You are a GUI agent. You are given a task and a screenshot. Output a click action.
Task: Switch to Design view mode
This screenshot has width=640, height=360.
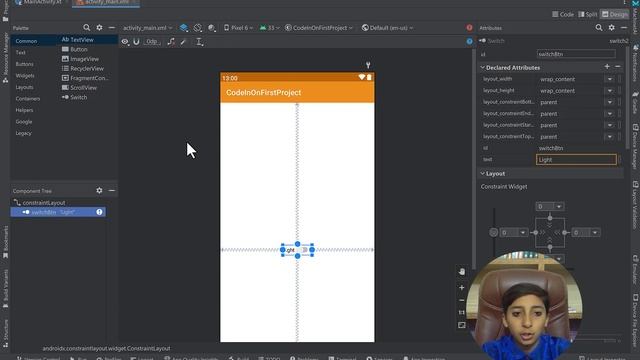(x=615, y=14)
